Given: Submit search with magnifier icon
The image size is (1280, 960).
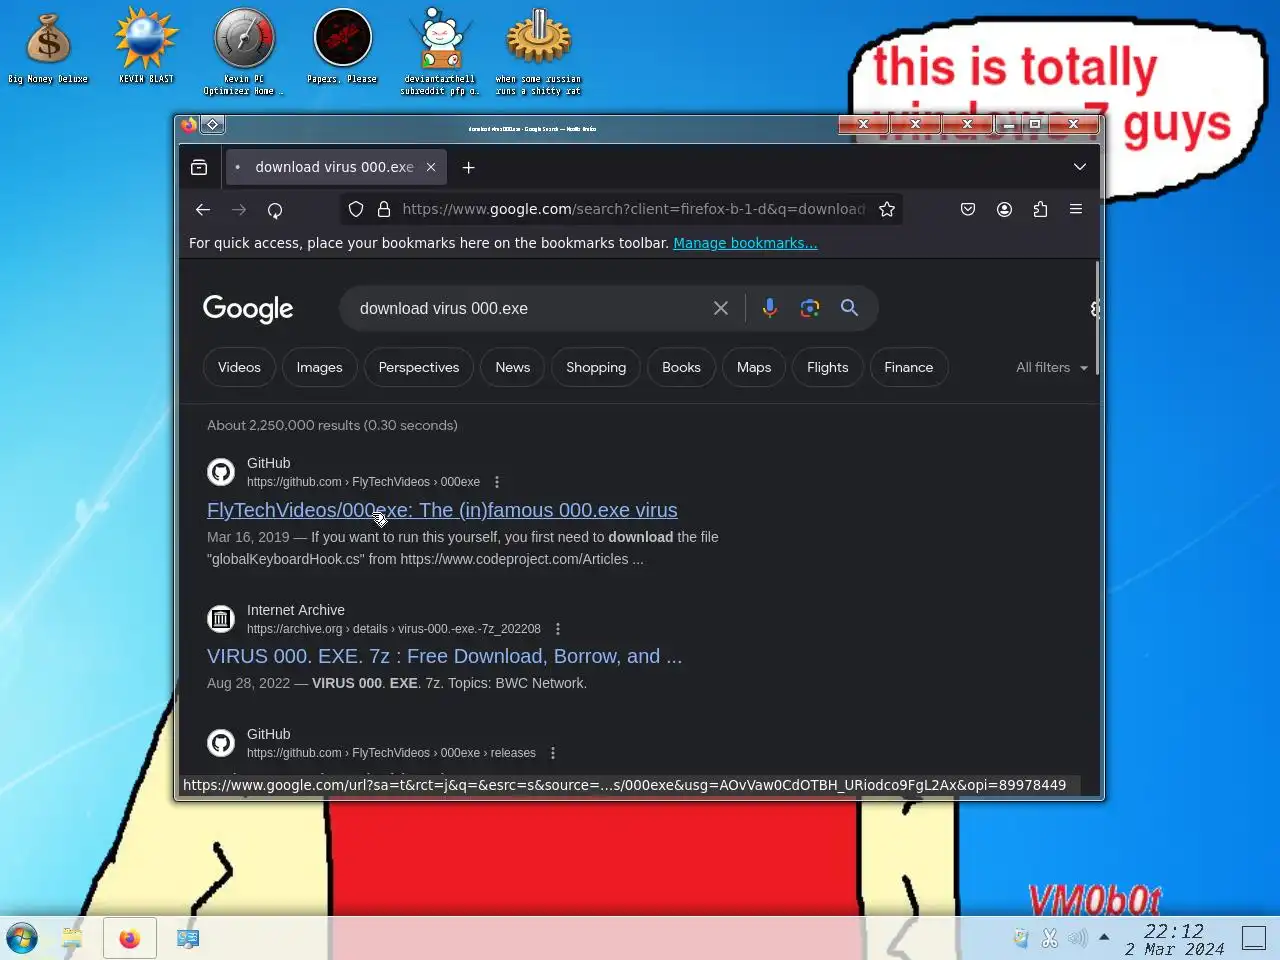Looking at the screenshot, I should 849,308.
